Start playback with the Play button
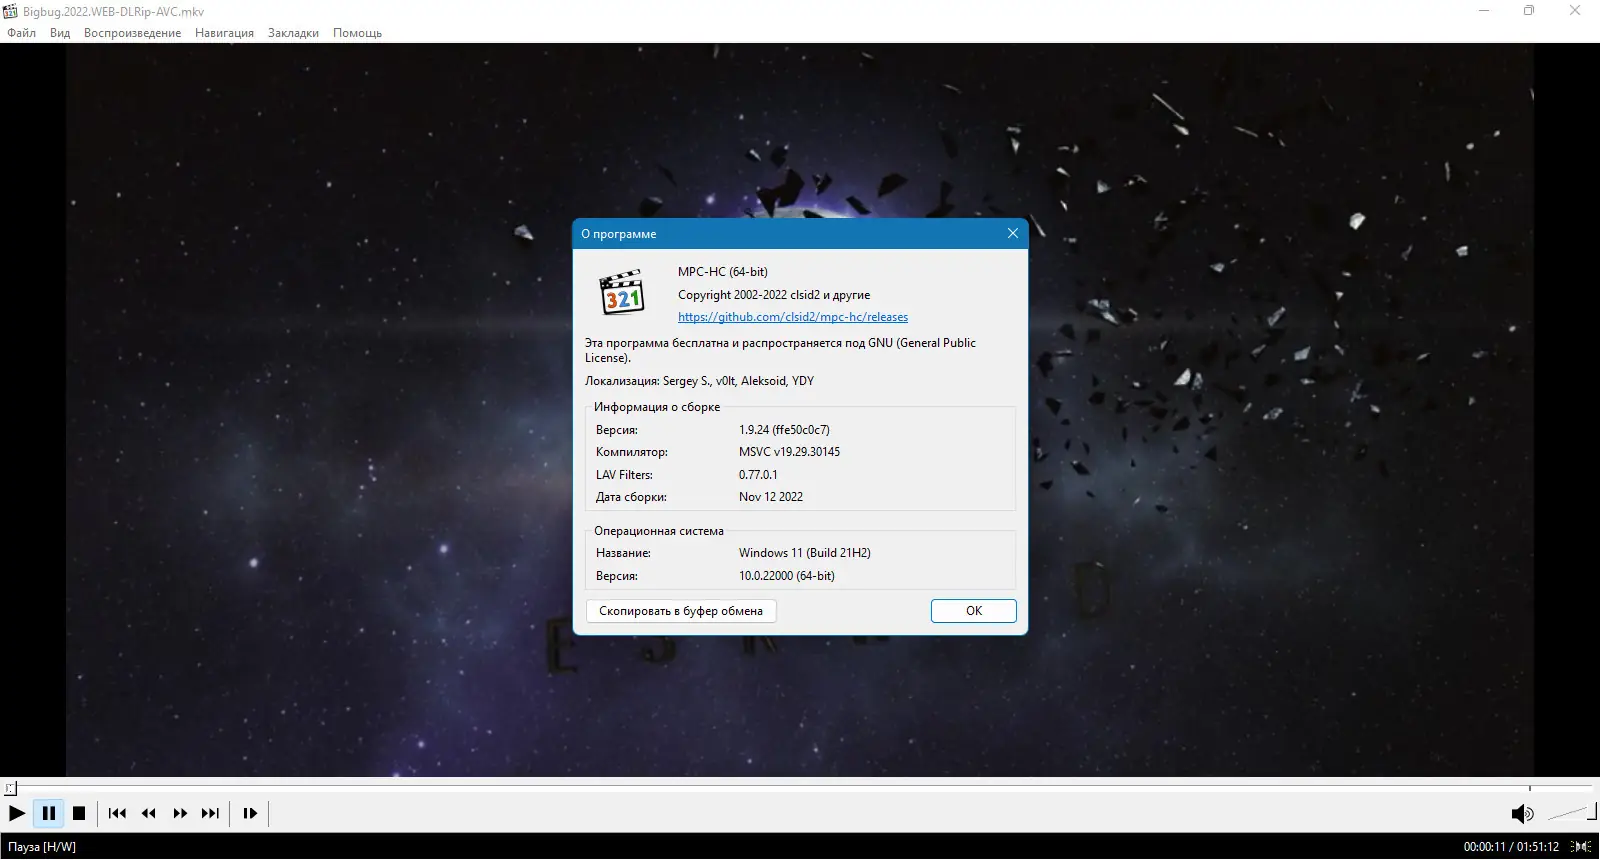 (17, 814)
